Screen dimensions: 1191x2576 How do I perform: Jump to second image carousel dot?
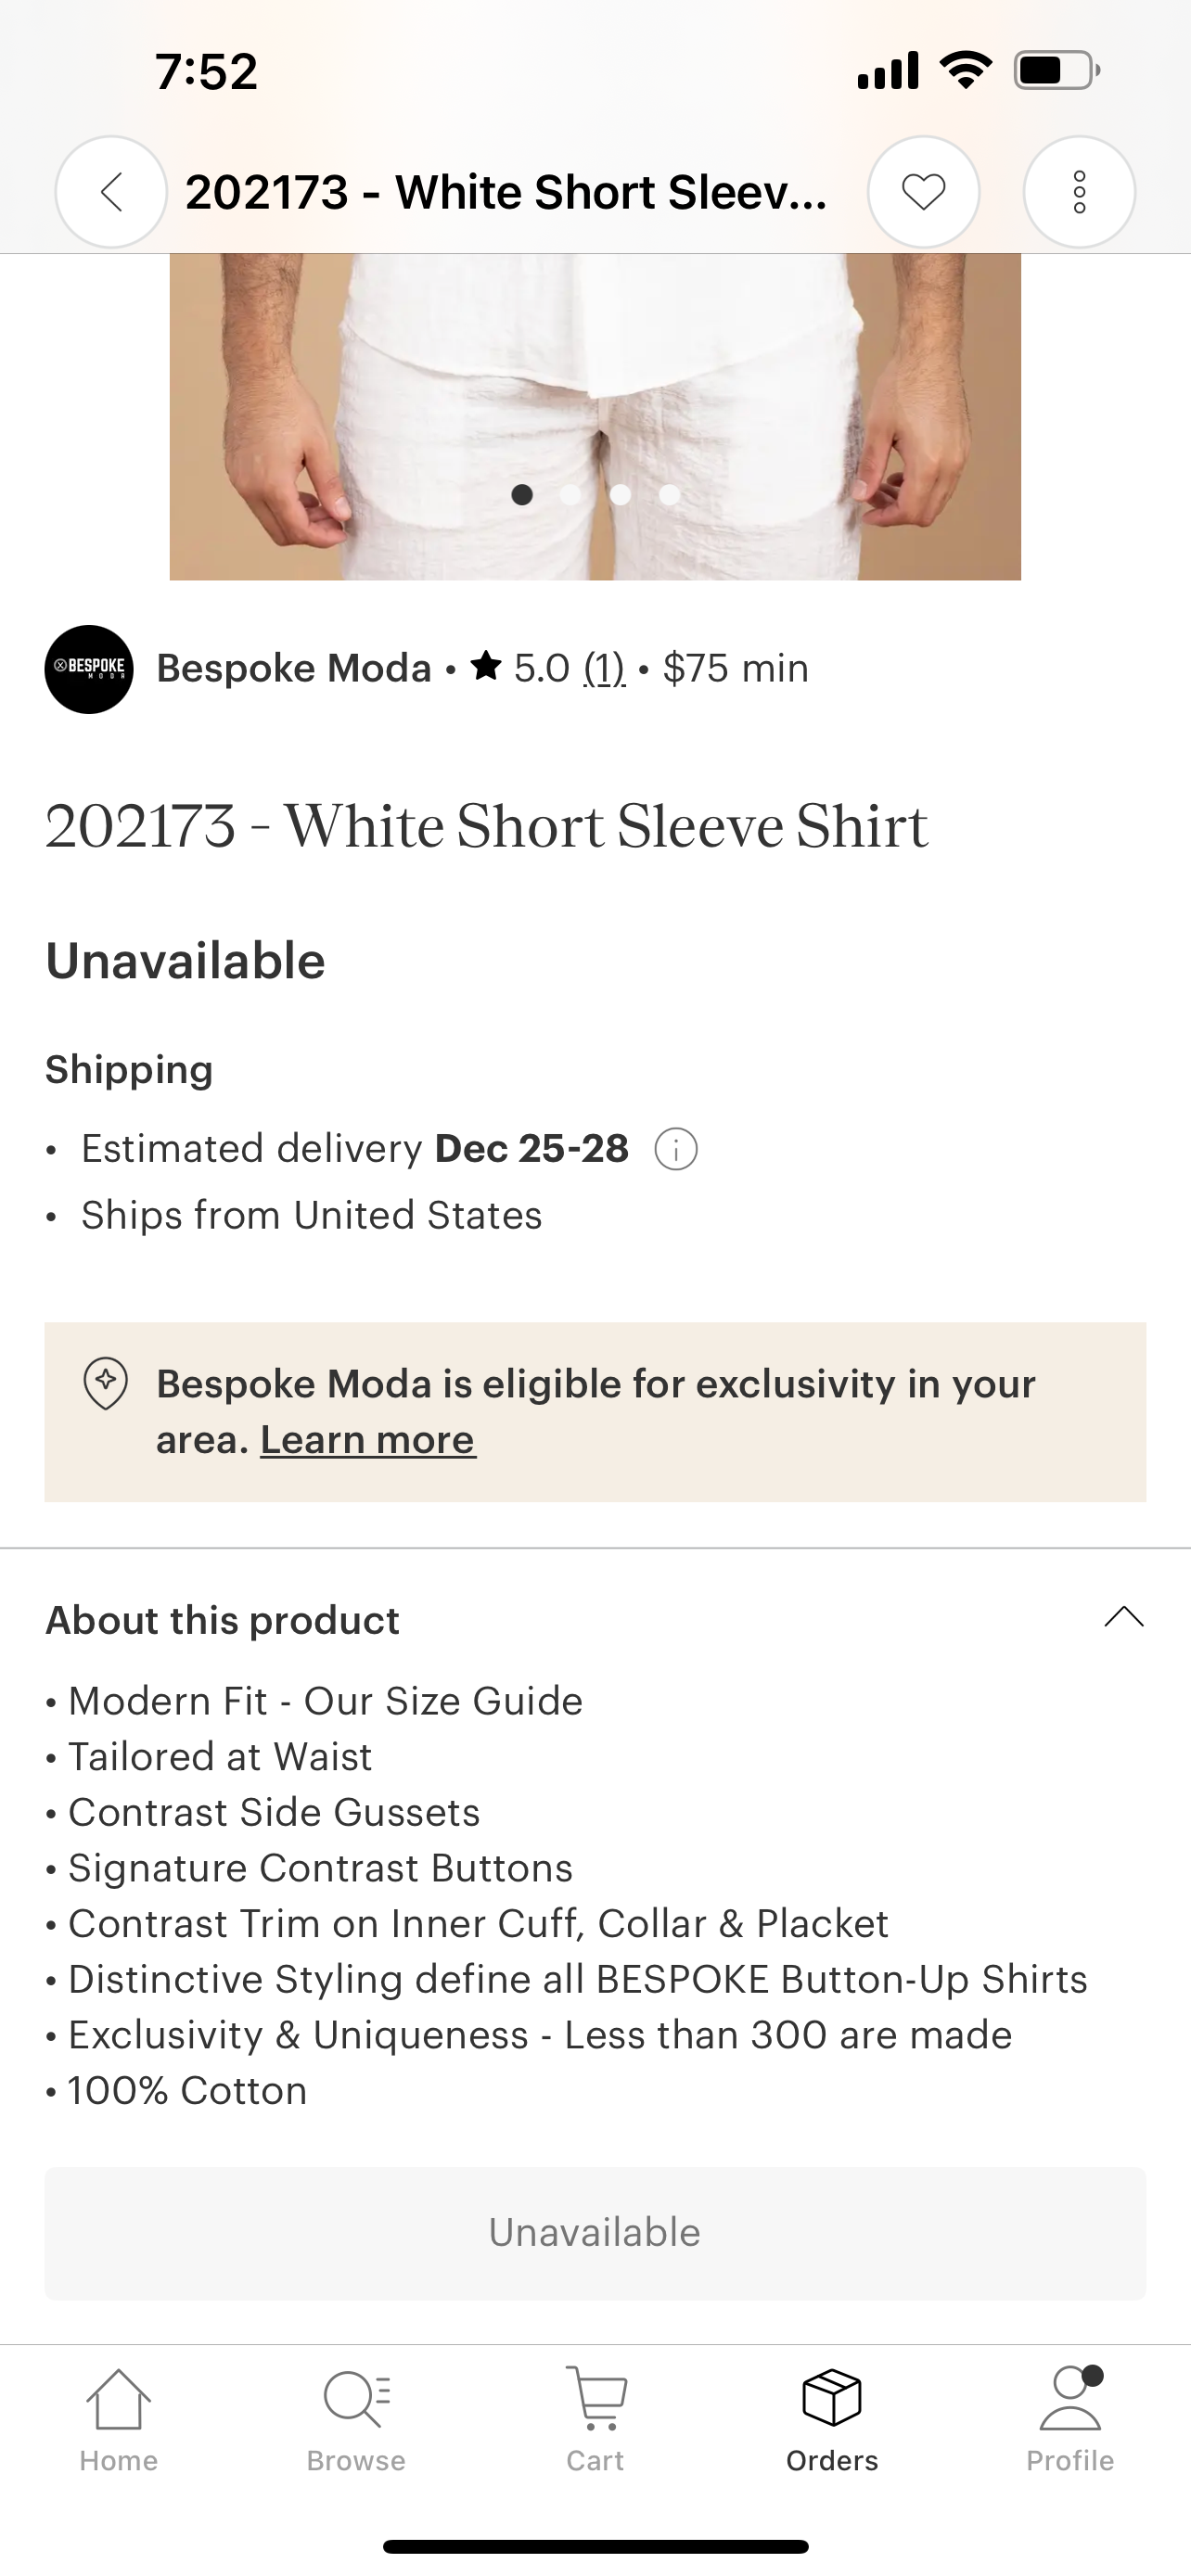pyautogui.click(x=571, y=494)
